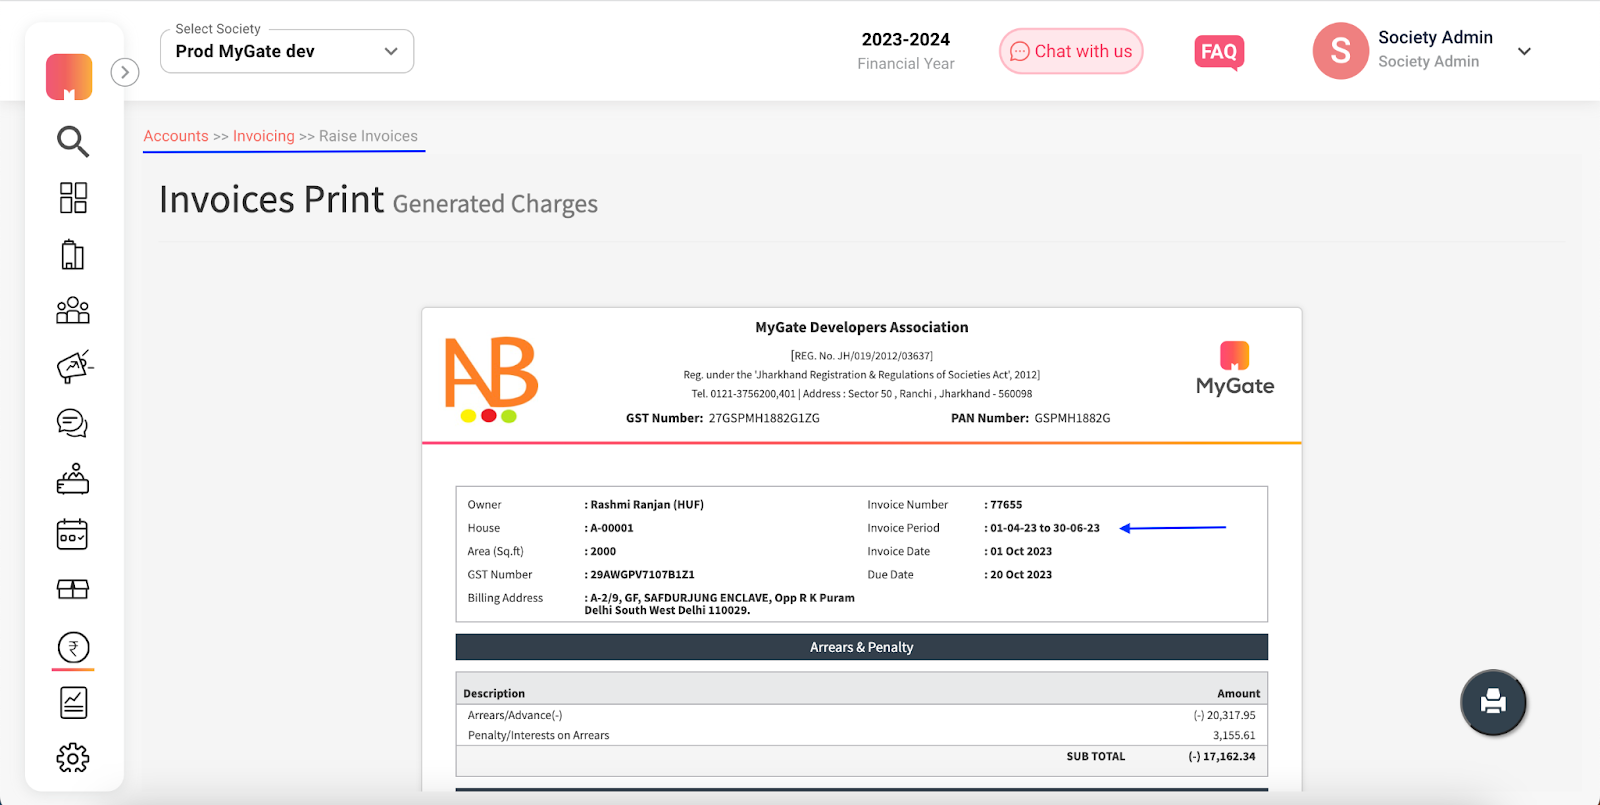This screenshot has width=1600, height=805.
Task: Click MyGate Developers Association title
Action: click(x=862, y=327)
